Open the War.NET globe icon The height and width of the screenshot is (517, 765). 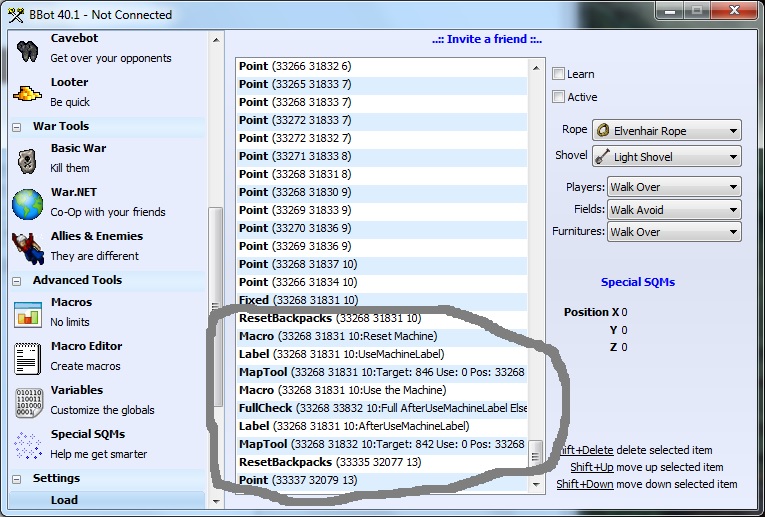tap(27, 203)
